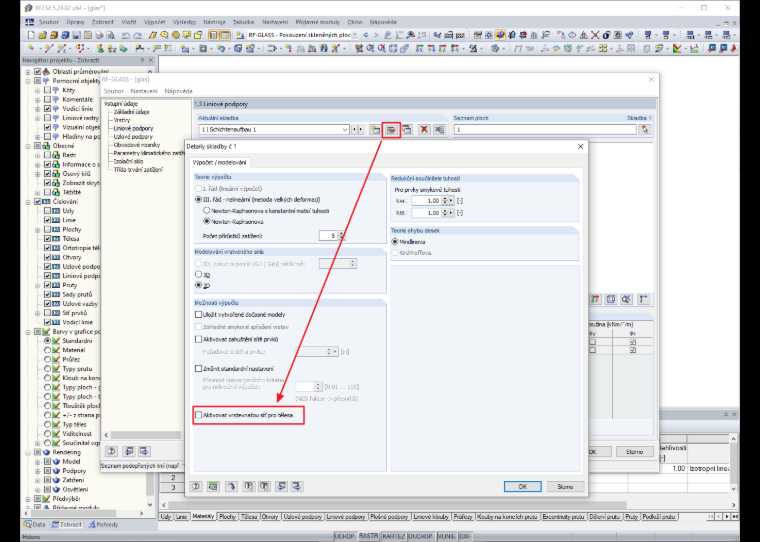Toggle the UCHOP status bar button
This screenshot has height=542, width=760.
pyautogui.click(x=344, y=536)
